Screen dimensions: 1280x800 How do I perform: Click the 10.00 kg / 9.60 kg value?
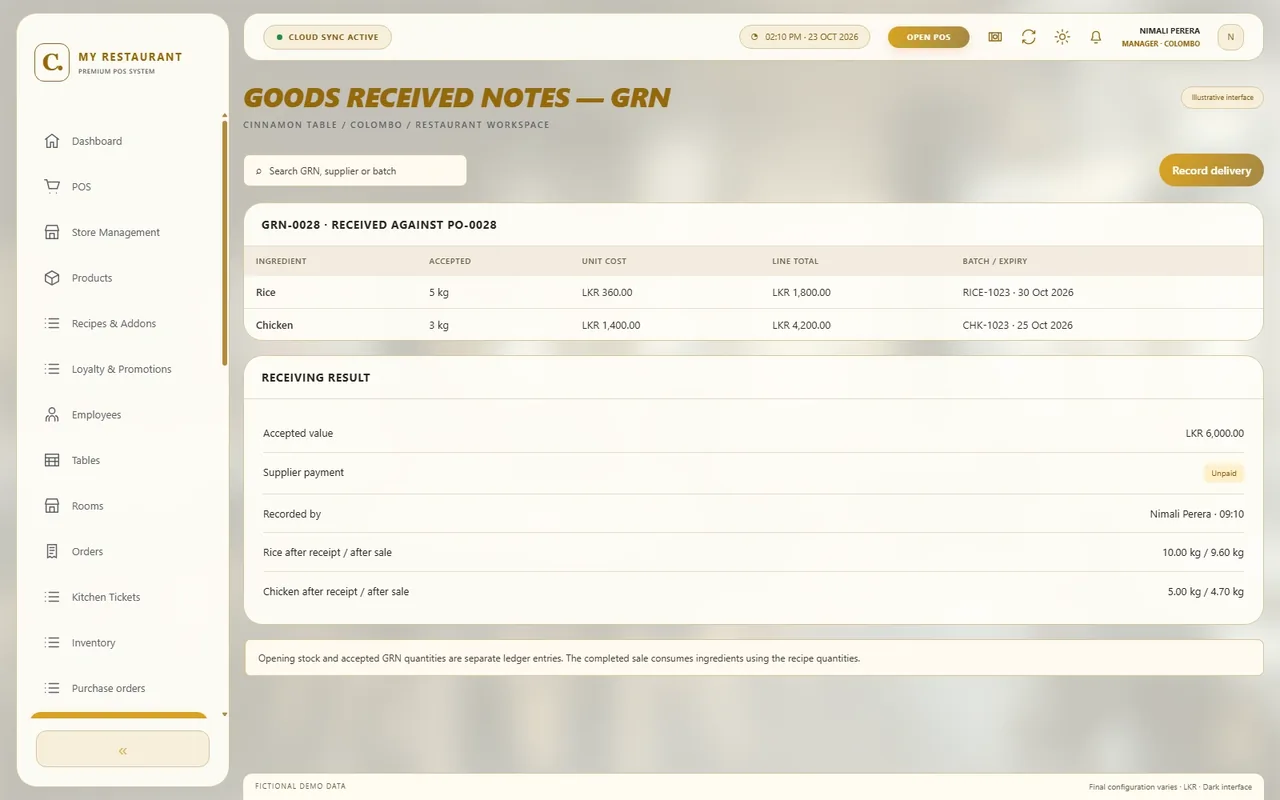(1203, 553)
